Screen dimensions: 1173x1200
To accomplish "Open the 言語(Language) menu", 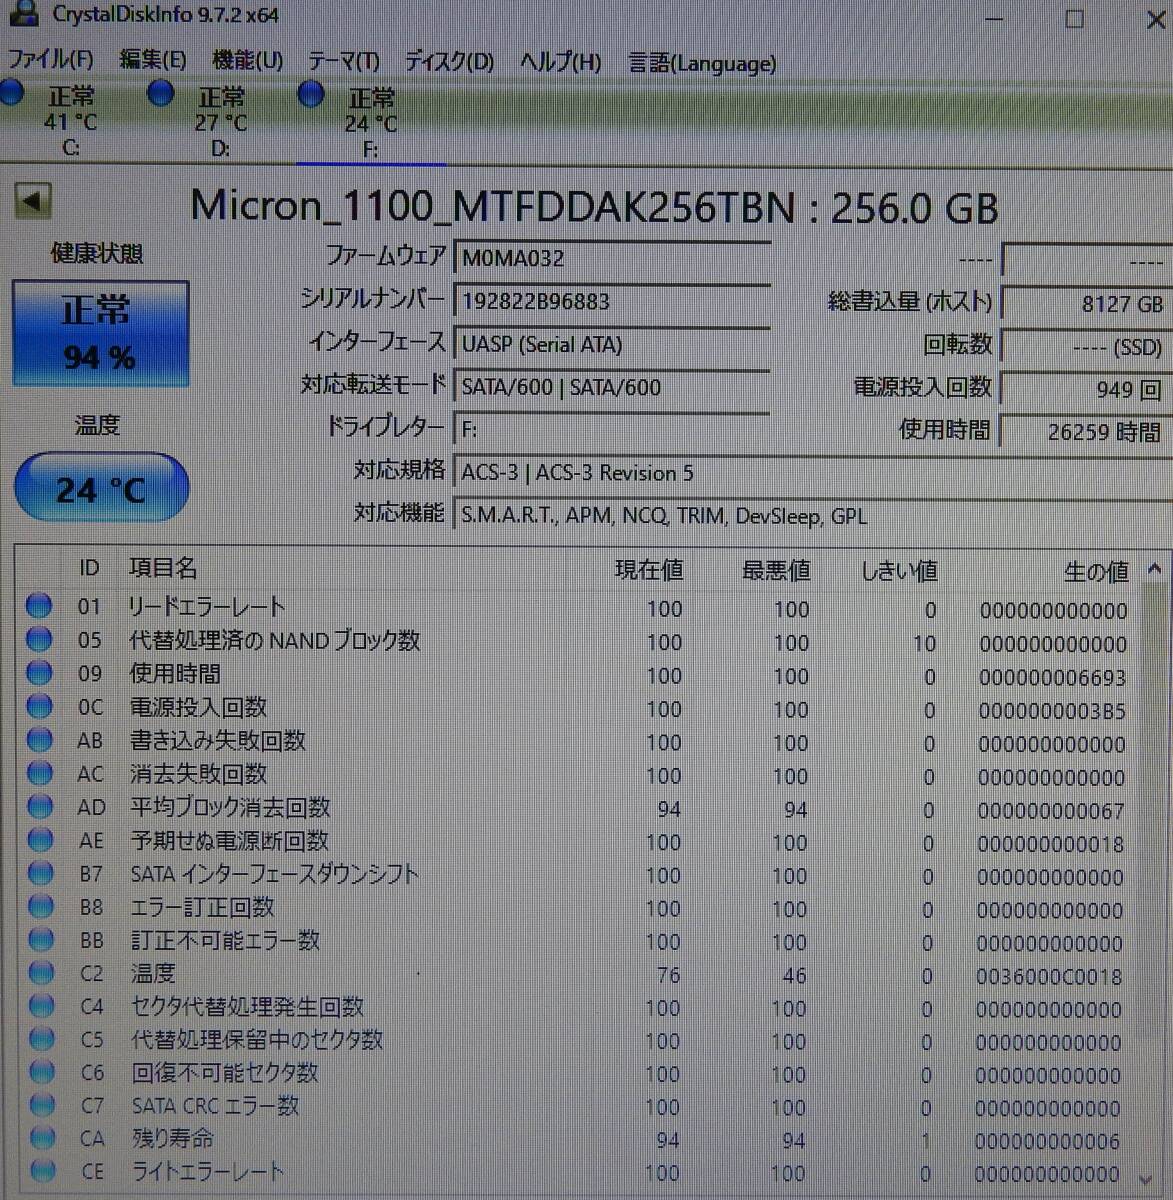I will tap(702, 63).
